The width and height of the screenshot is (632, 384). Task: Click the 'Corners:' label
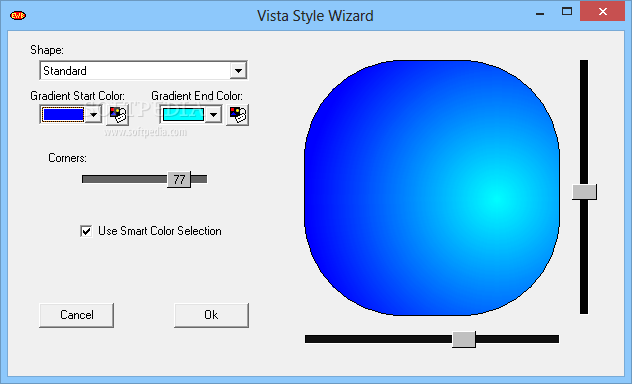(67, 158)
